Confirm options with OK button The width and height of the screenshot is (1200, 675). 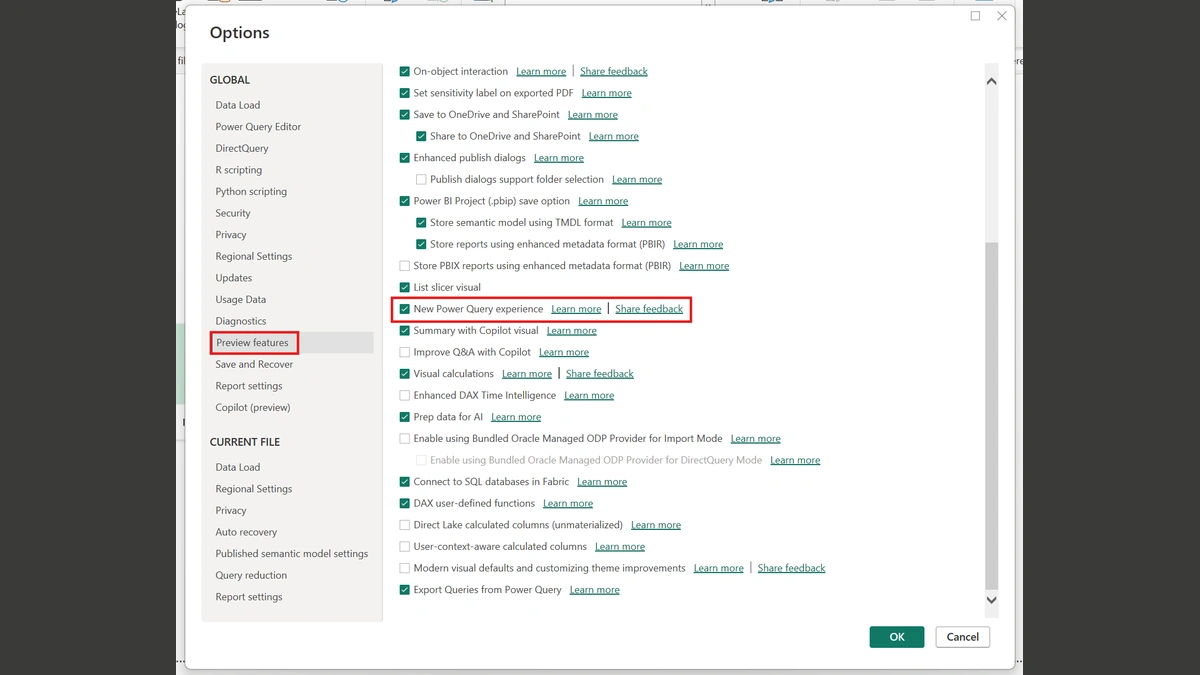pyautogui.click(x=897, y=637)
